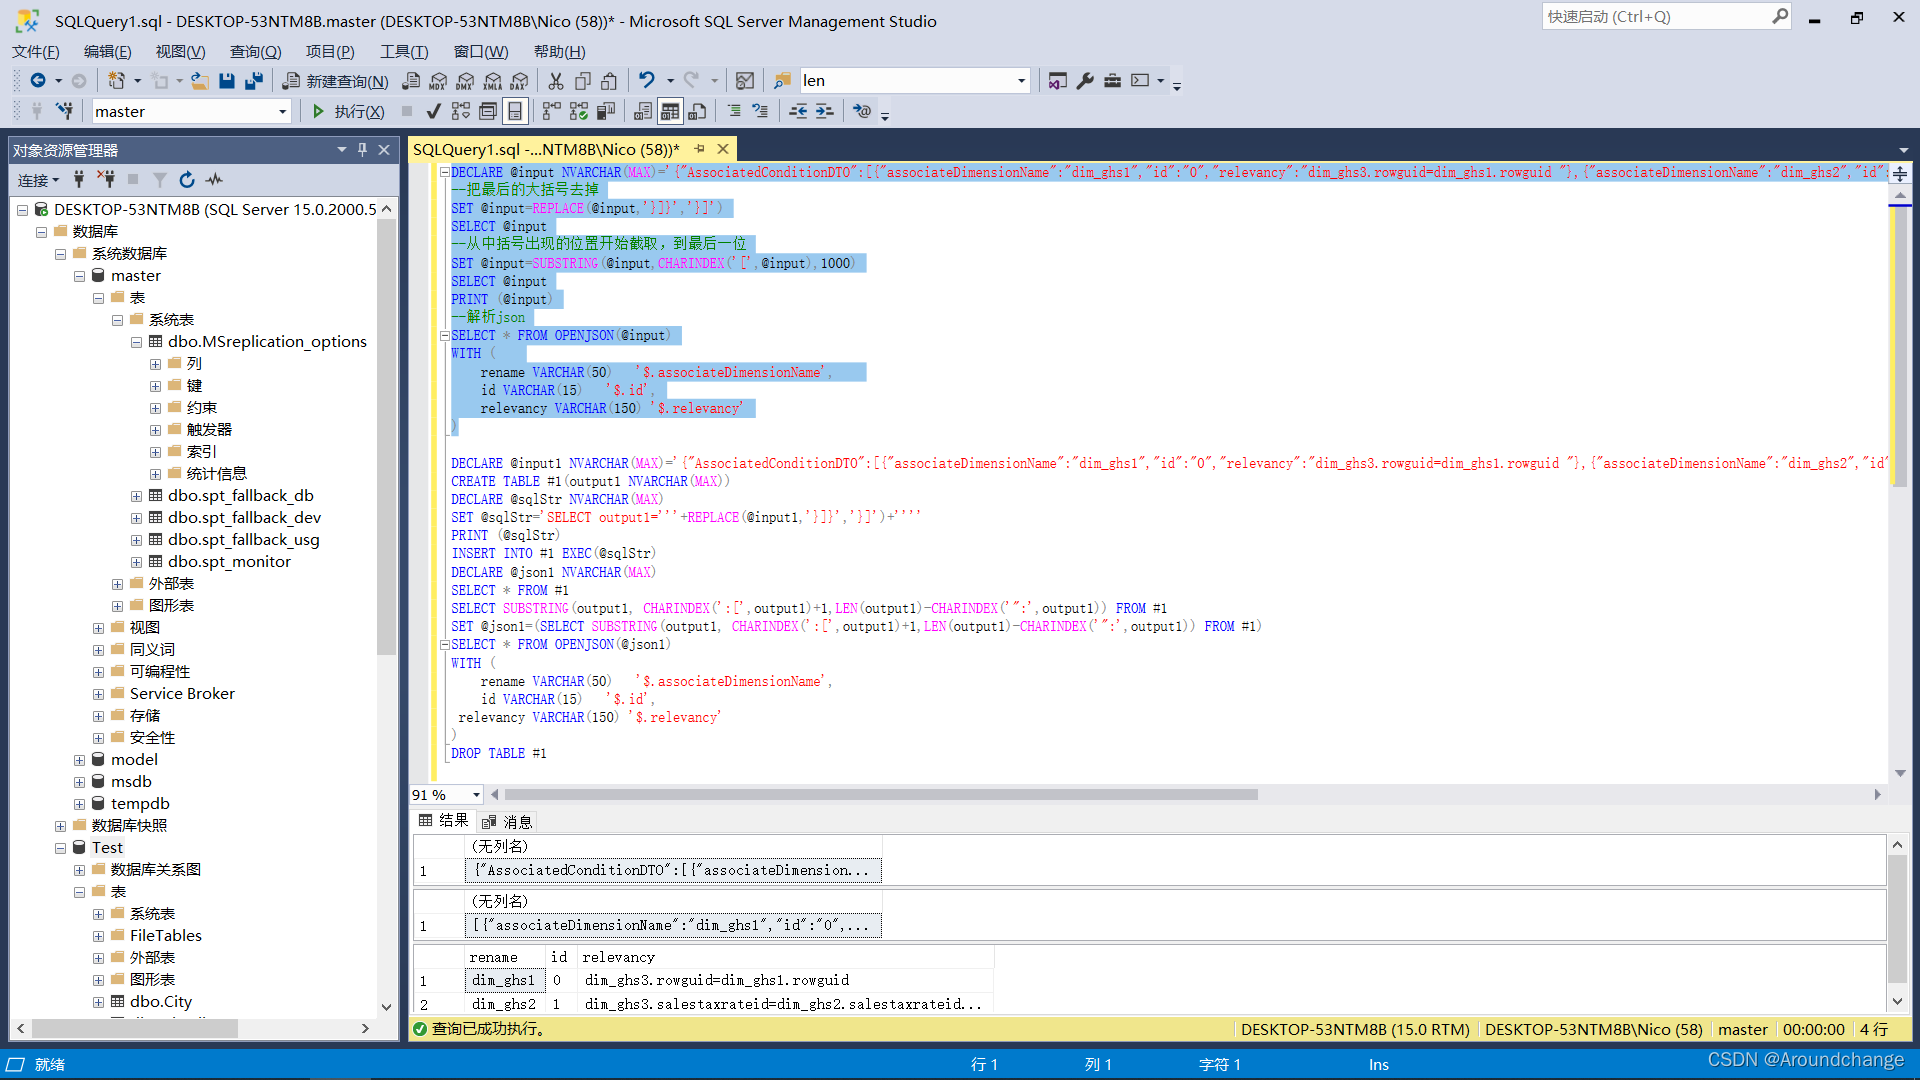The height and width of the screenshot is (1080, 1920).
Task: Click the editor horizontal scrollbar
Action: tap(880, 795)
